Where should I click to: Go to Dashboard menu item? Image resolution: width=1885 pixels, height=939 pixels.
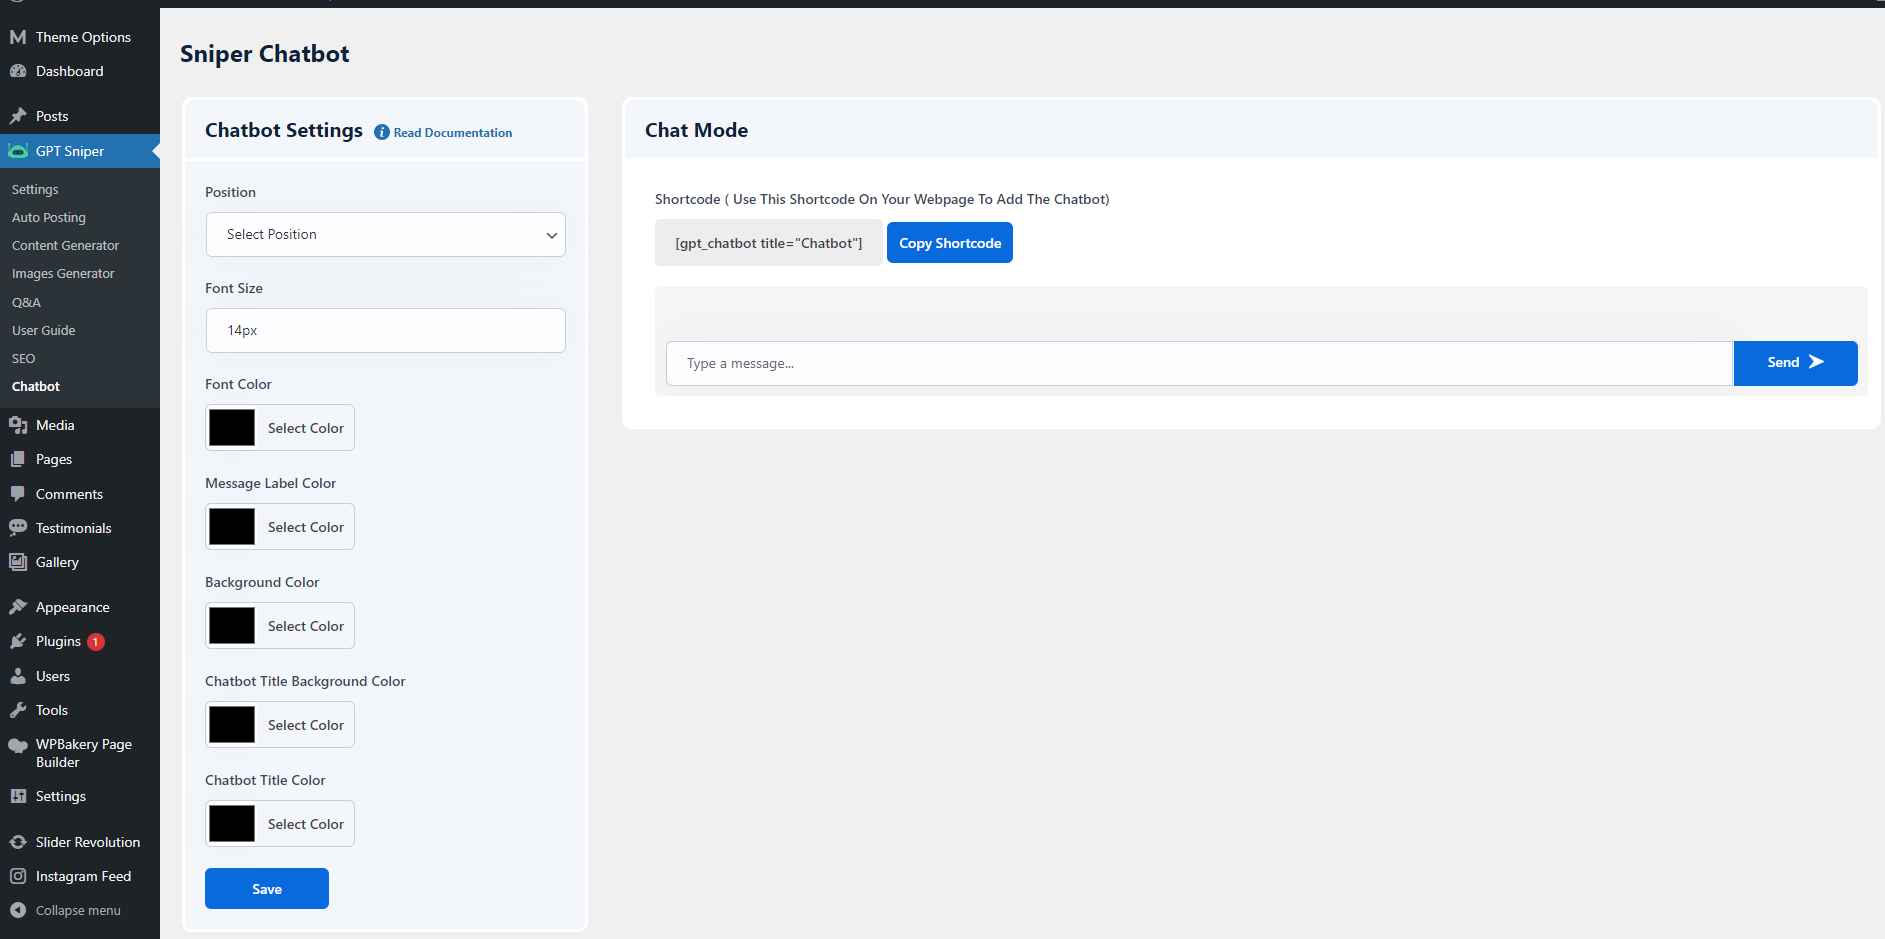pos(70,71)
